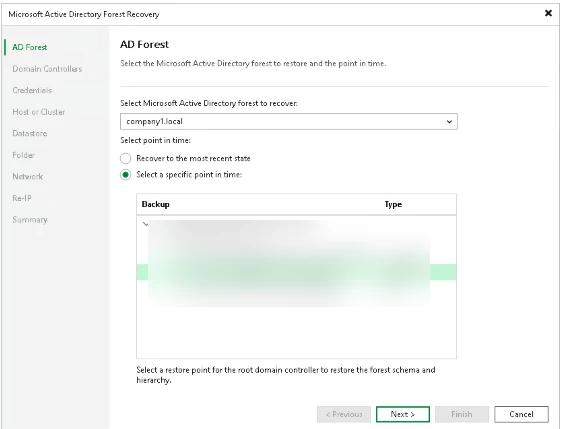Open the Folder step
561x429 pixels.
coord(23,155)
